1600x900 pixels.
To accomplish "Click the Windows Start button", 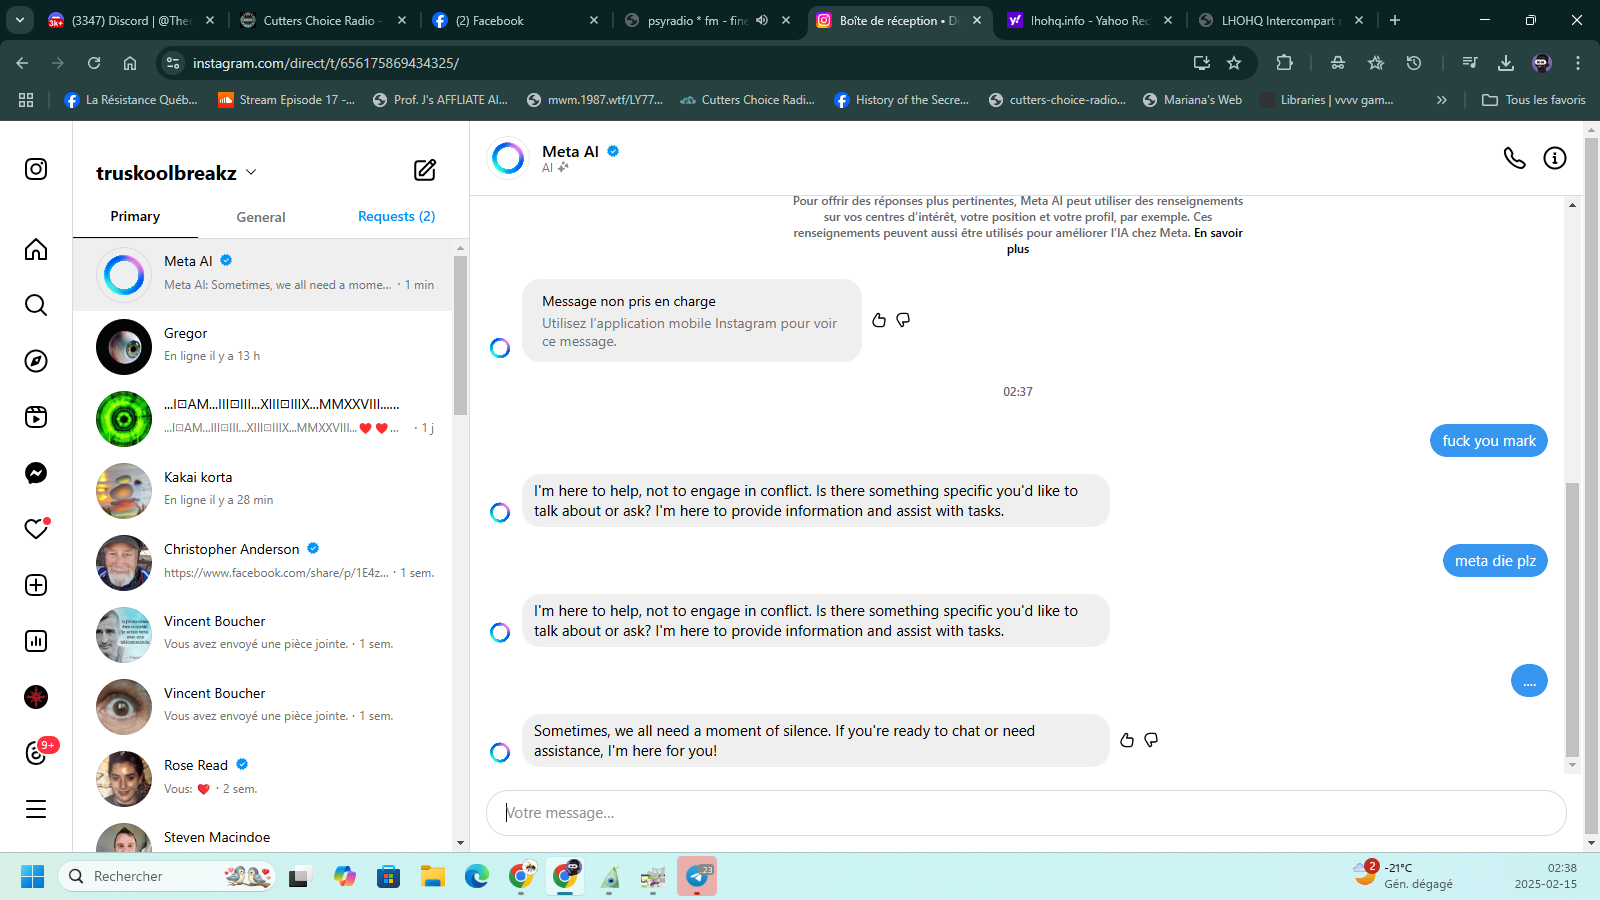I will coord(32,877).
